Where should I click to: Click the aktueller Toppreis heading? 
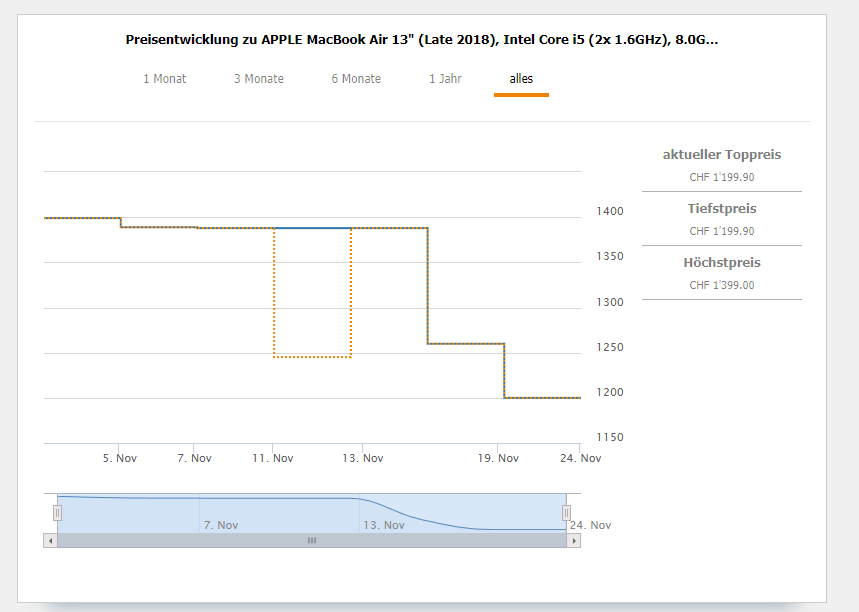click(721, 155)
